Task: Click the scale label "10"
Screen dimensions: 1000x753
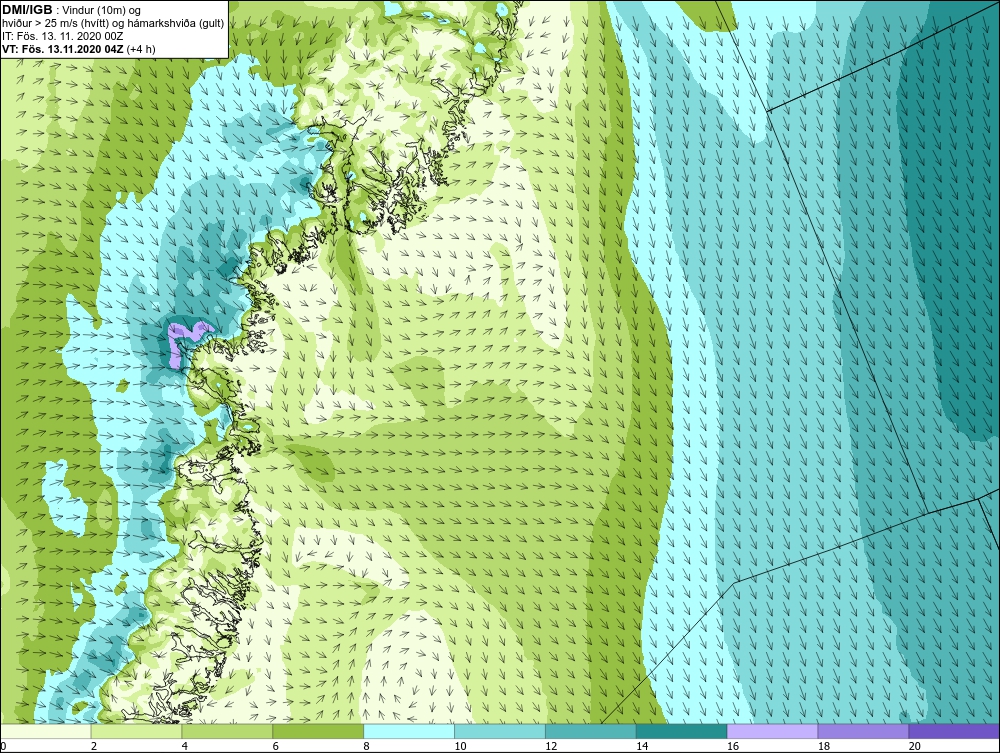Action: pos(460,746)
